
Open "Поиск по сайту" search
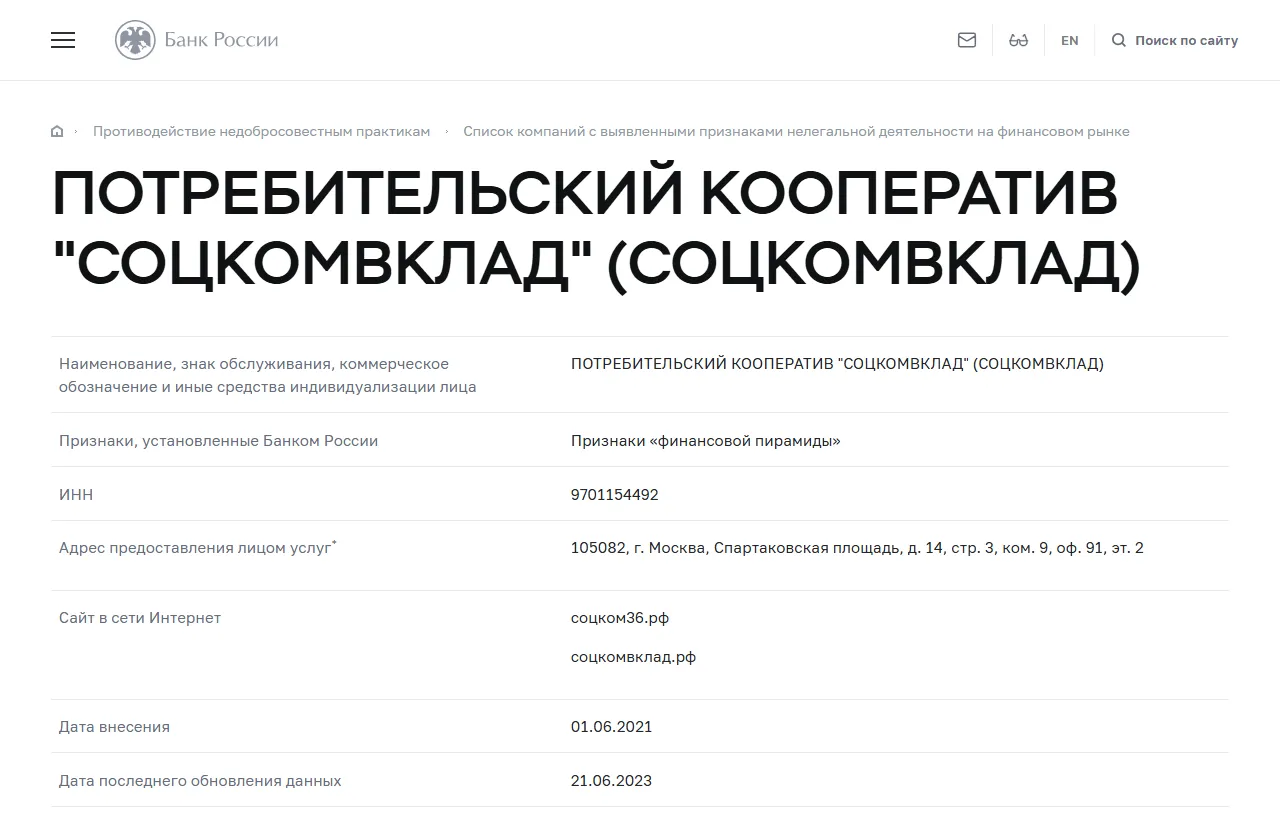point(1186,41)
